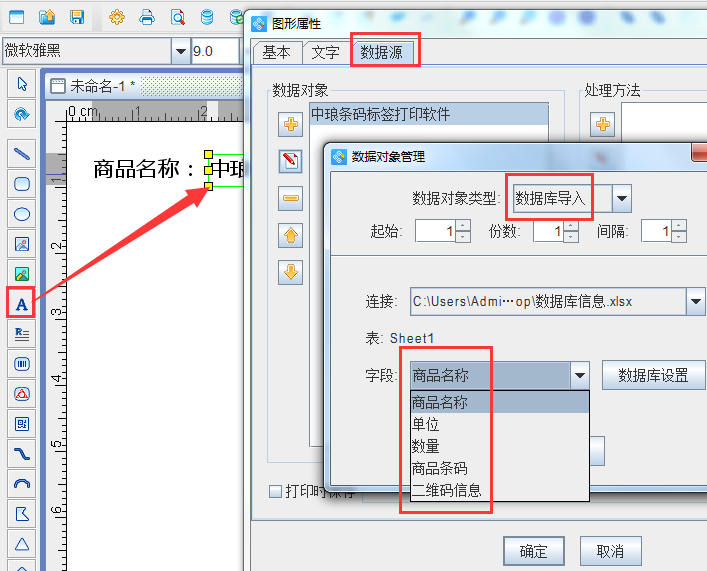Select the rotate tool below pointer
Viewport: 707px width, 571px height.
(22, 114)
